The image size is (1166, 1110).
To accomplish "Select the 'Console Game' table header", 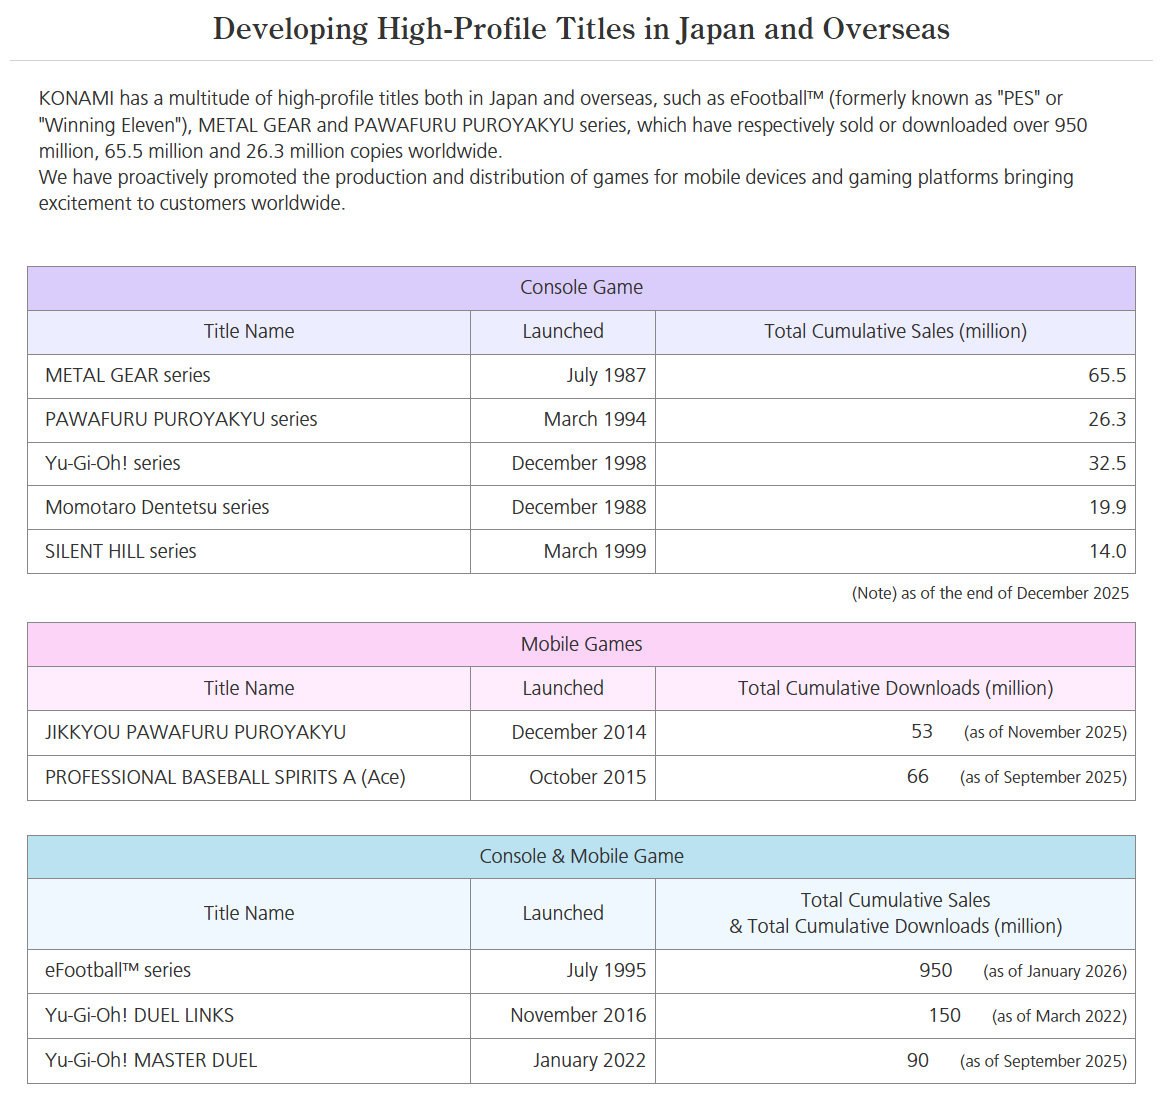I will pos(582,288).
